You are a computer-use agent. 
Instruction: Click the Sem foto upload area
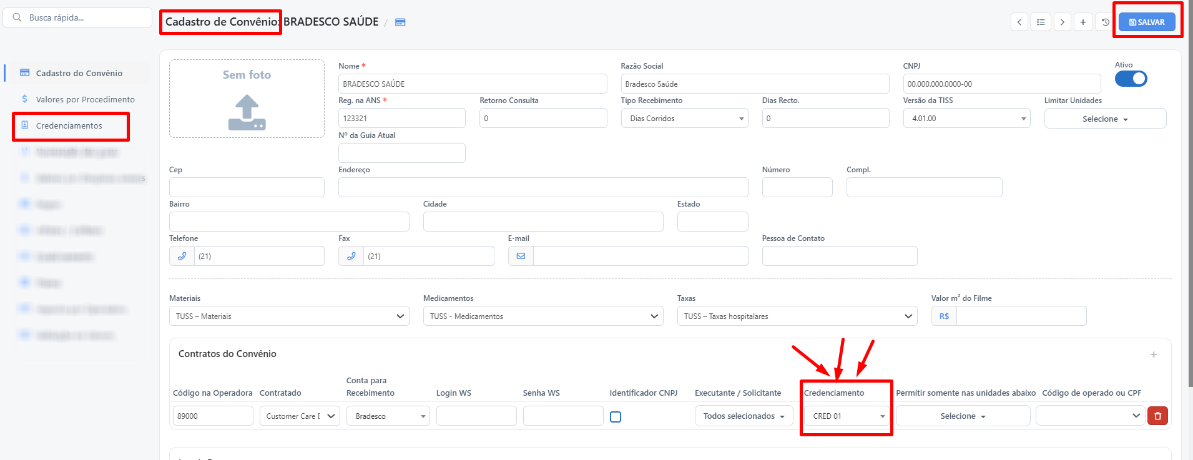[248, 99]
